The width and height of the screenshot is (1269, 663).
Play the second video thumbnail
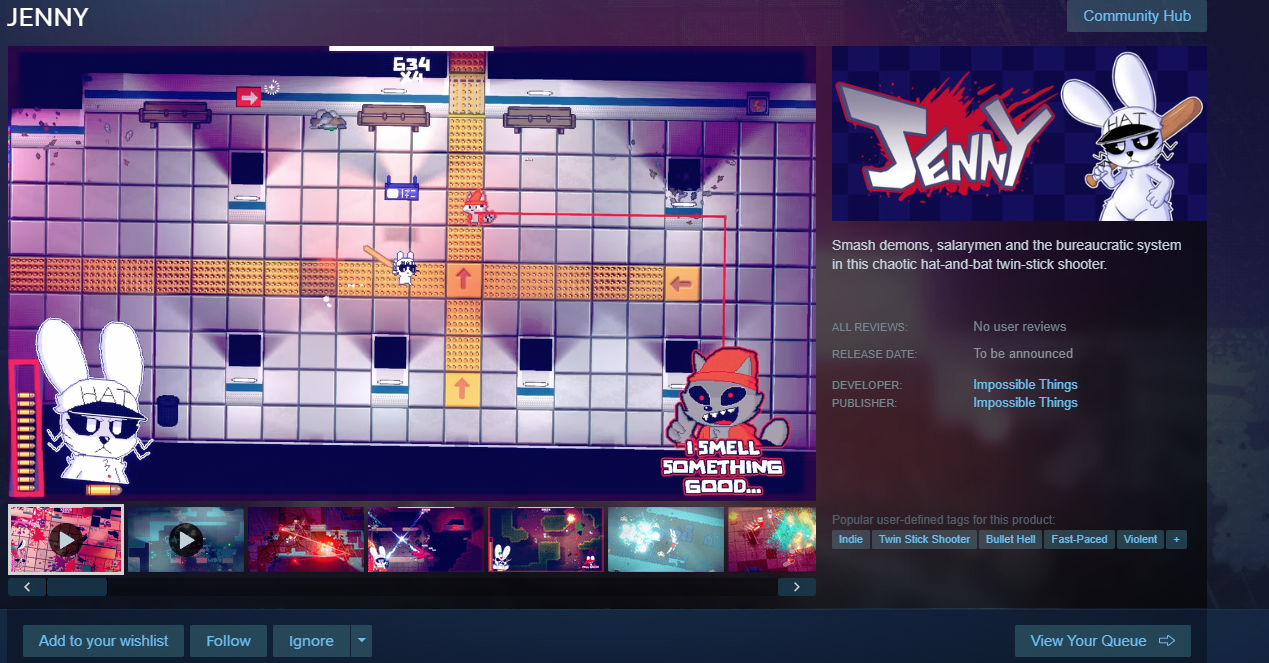coord(186,540)
